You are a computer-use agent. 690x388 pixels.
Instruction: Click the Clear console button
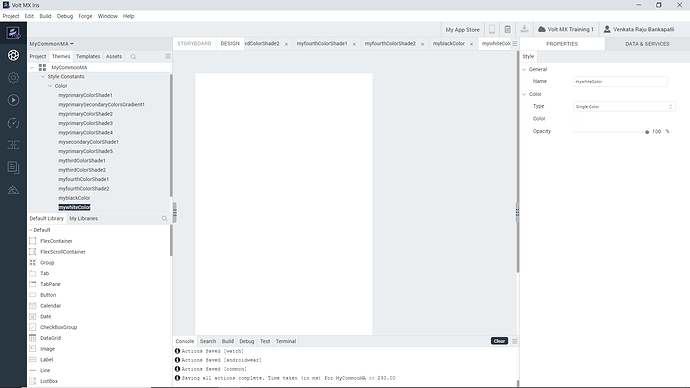(x=499, y=341)
